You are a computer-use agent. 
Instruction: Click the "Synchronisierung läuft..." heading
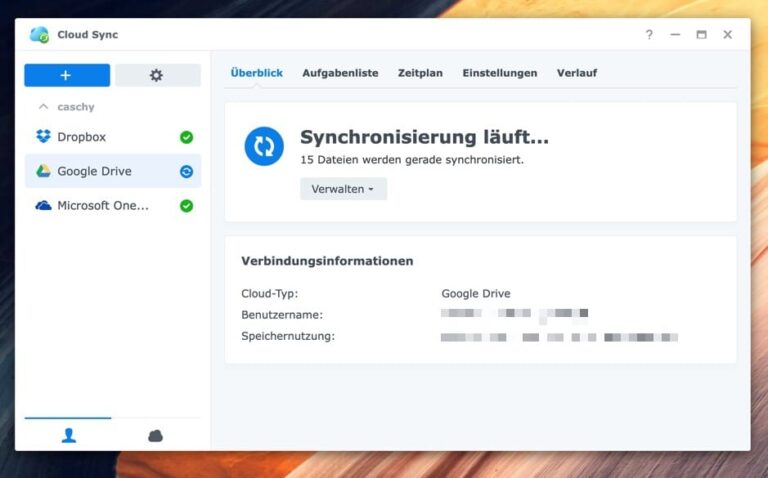(424, 137)
